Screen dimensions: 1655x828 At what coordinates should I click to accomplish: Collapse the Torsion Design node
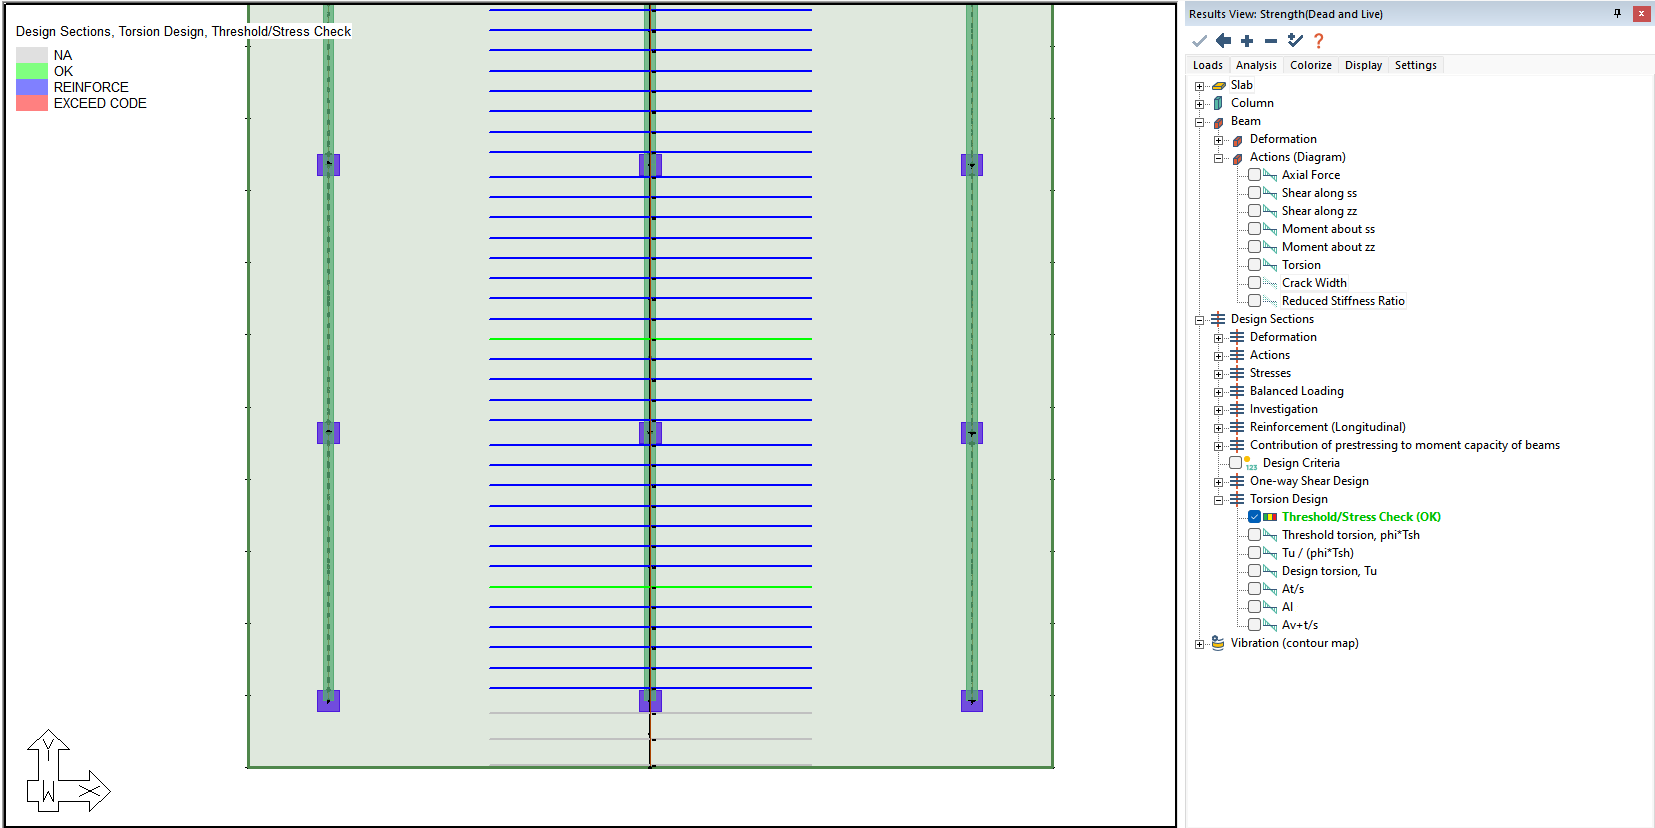(1218, 500)
